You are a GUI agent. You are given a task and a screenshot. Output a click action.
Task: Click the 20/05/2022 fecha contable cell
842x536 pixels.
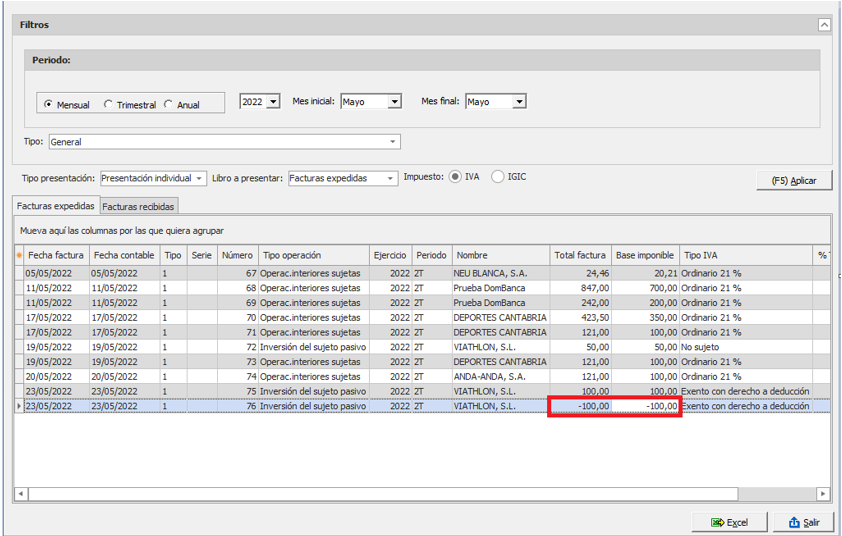pyautogui.click(x=124, y=376)
